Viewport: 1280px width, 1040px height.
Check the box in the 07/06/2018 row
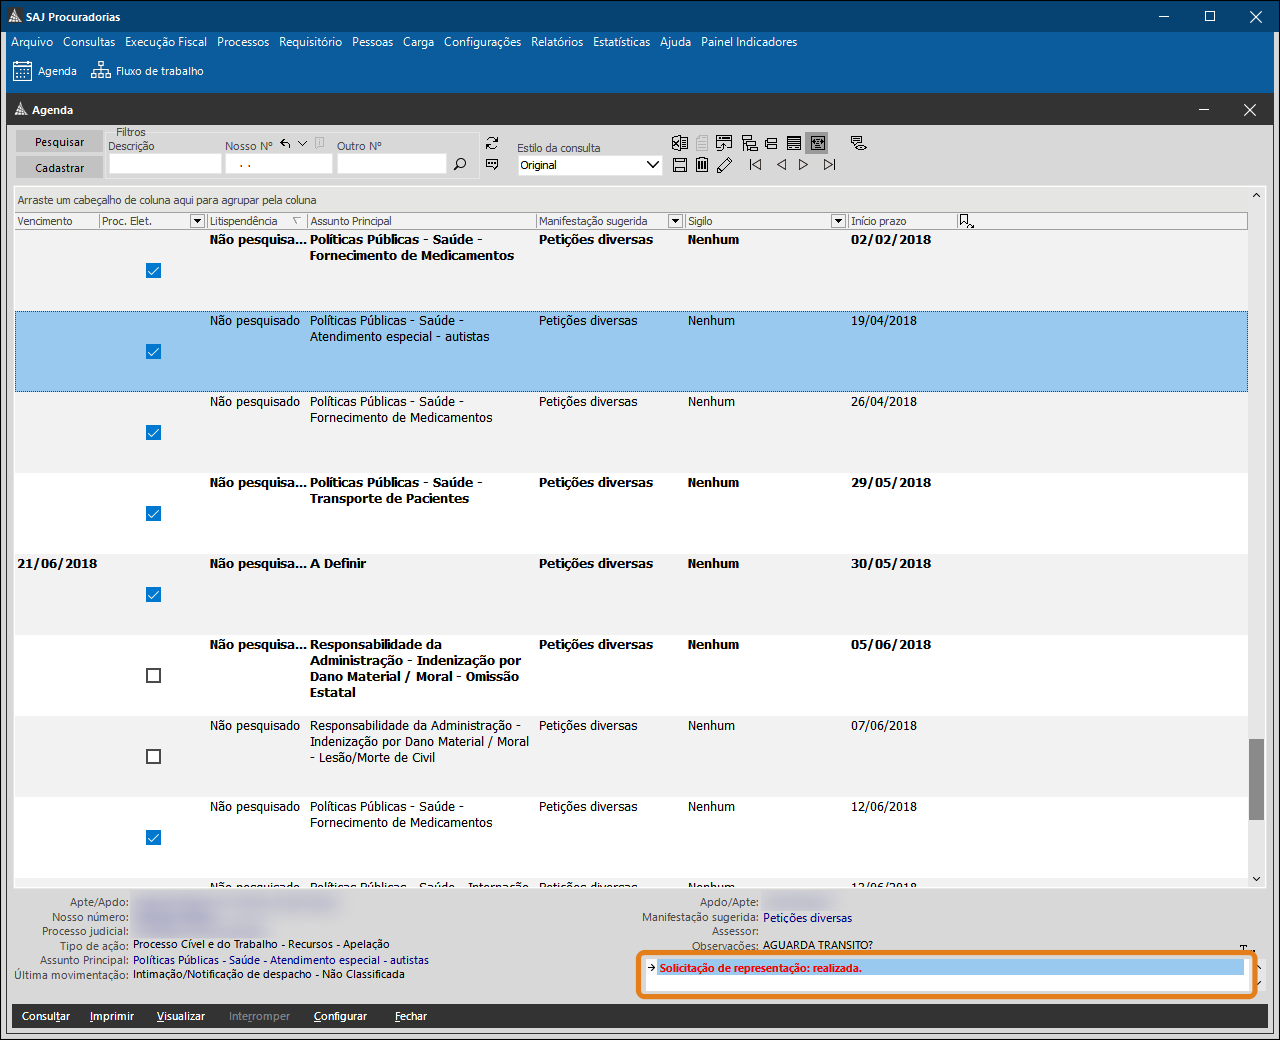[153, 757]
